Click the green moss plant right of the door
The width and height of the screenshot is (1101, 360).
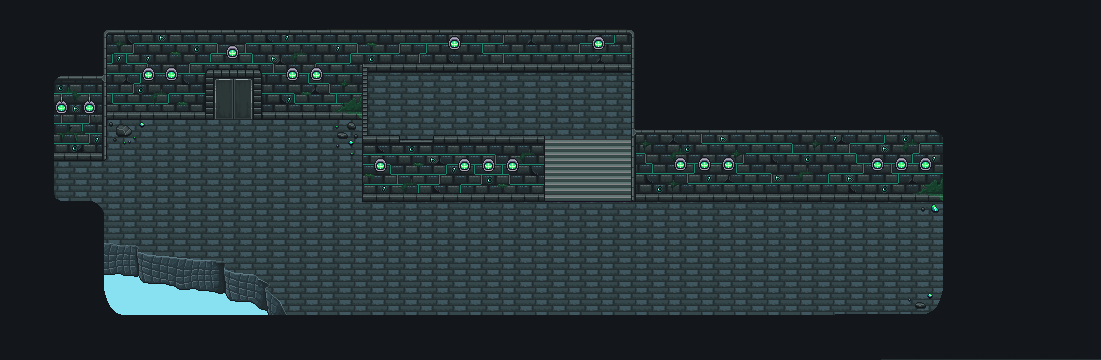click(x=352, y=106)
